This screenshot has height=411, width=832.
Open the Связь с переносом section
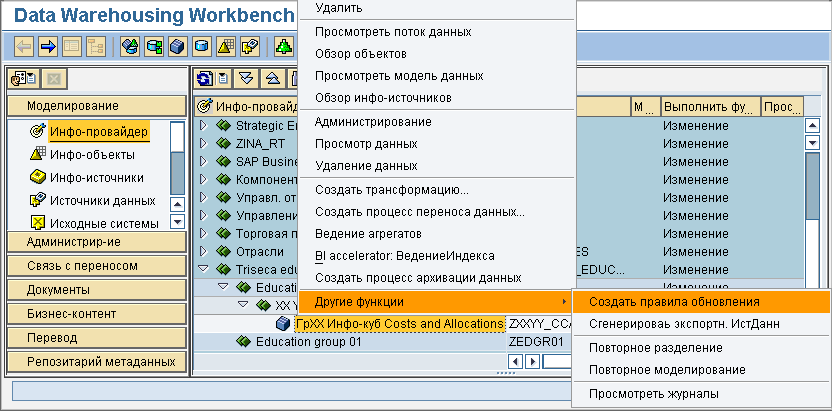coord(97,266)
